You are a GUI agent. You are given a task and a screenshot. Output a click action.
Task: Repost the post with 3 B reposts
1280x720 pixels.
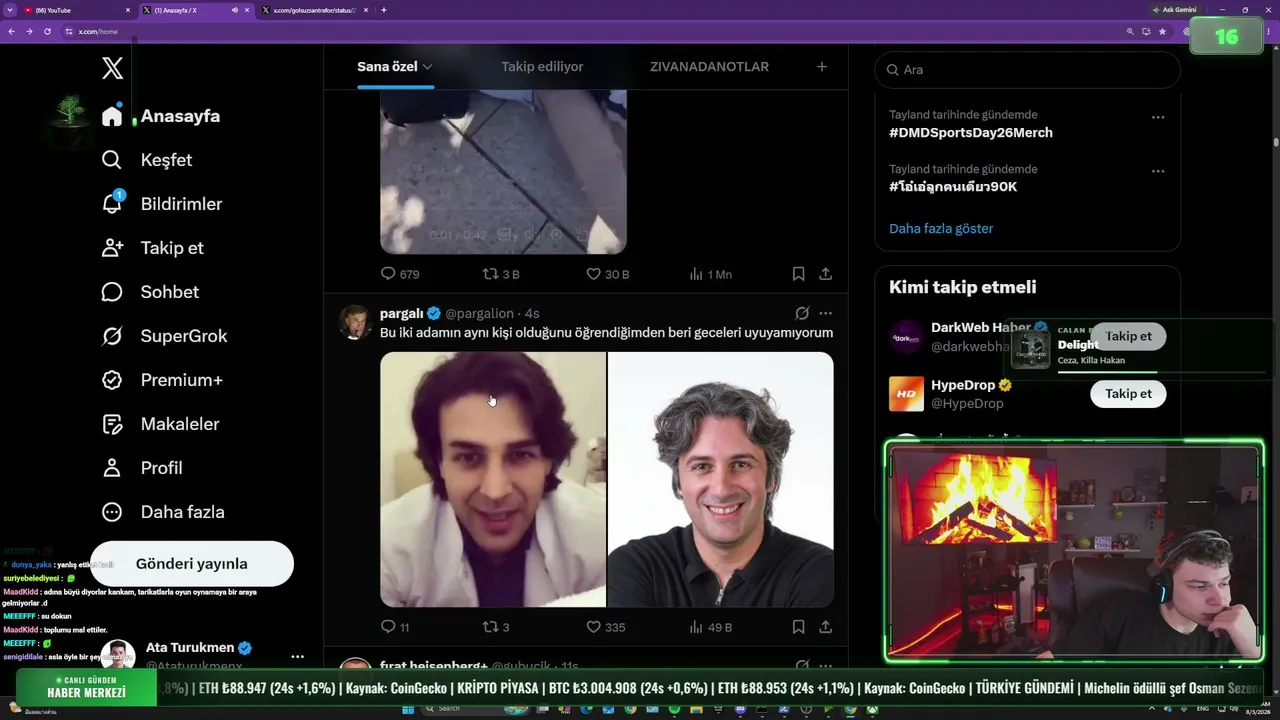click(x=490, y=273)
